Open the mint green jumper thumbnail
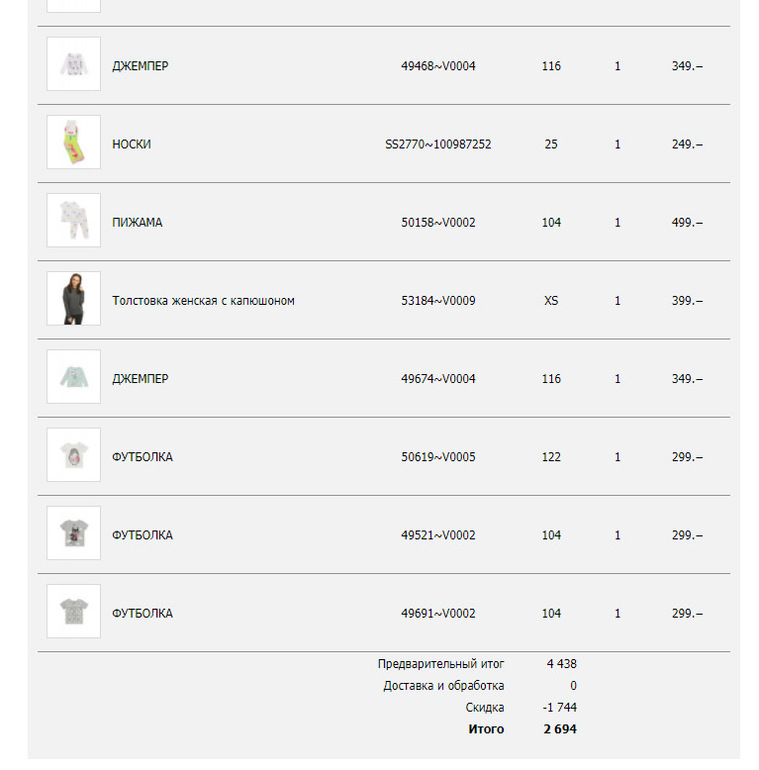This screenshot has height=770, width=759. pos(73,377)
